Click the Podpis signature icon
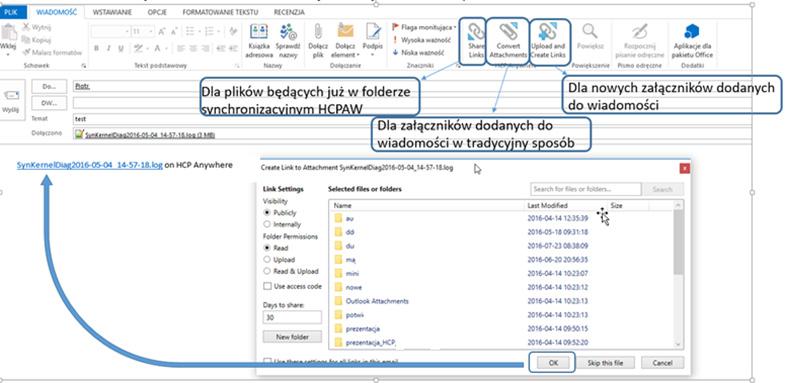 [373, 32]
